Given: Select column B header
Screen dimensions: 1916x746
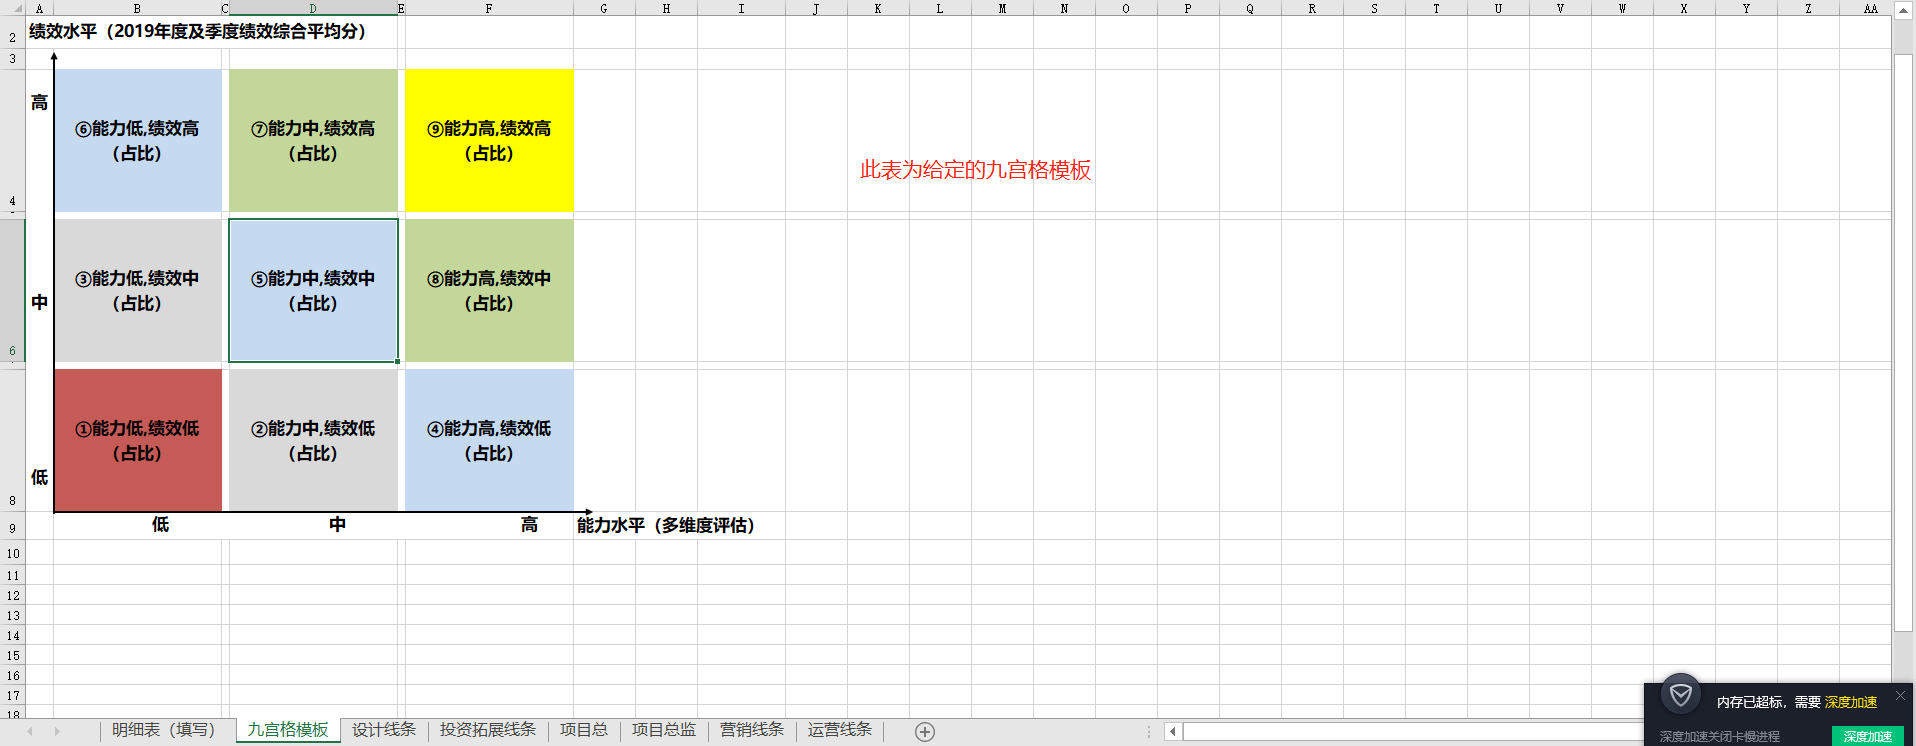Looking at the screenshot, I should 137,8.
